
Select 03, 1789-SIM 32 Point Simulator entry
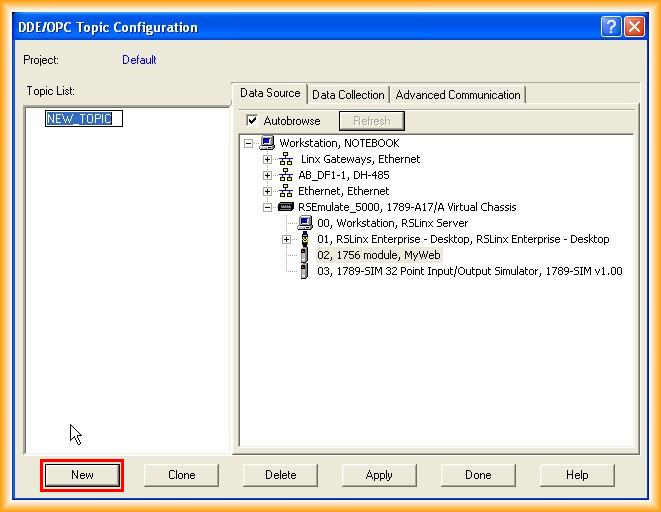[469, 271]
